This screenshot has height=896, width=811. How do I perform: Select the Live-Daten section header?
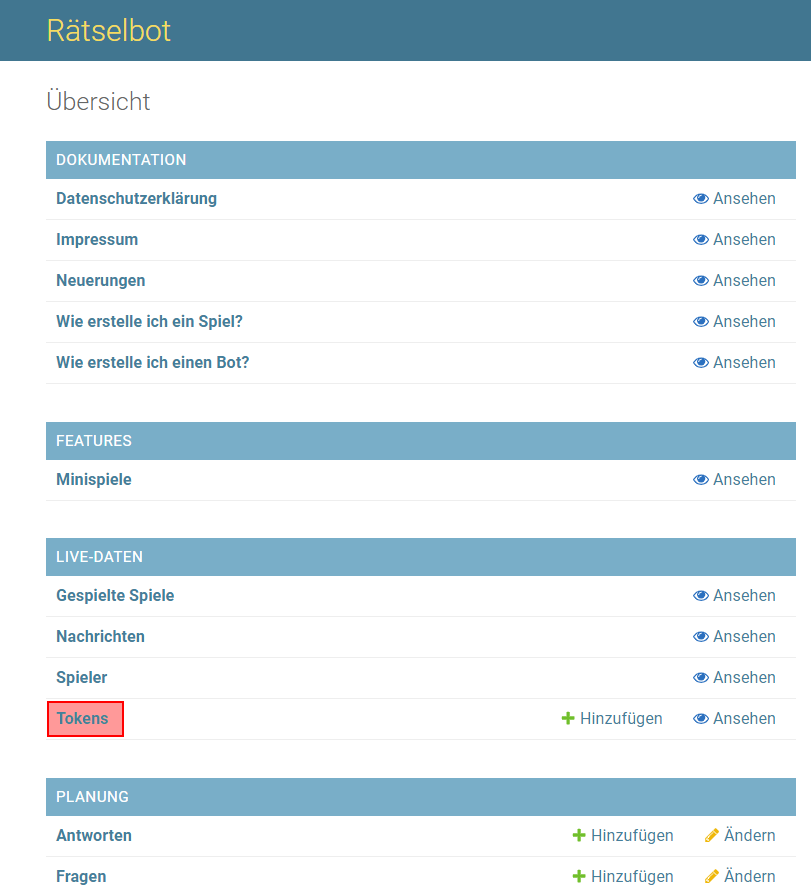pos(99,557)
